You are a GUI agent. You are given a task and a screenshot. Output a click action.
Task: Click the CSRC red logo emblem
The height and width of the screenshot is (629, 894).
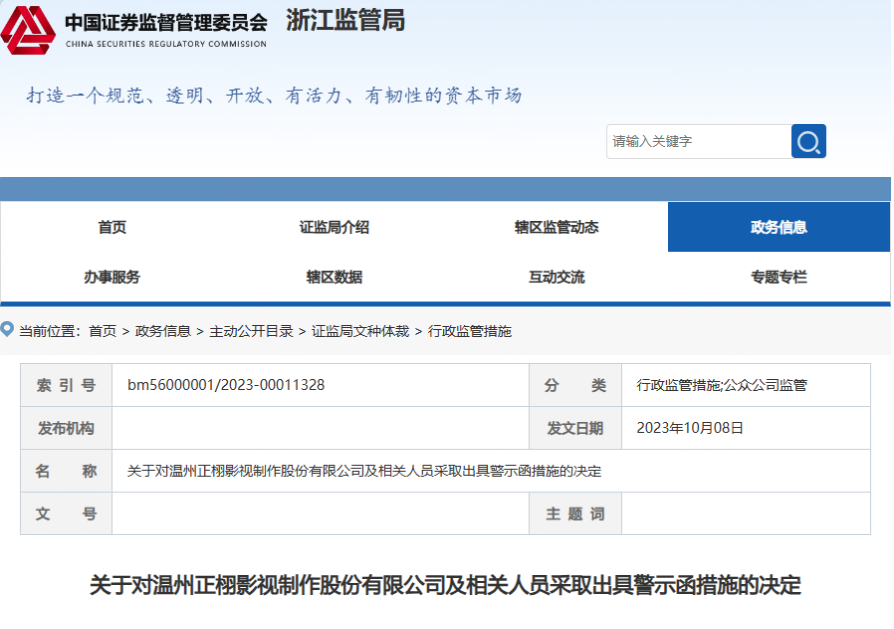point(28,30)
